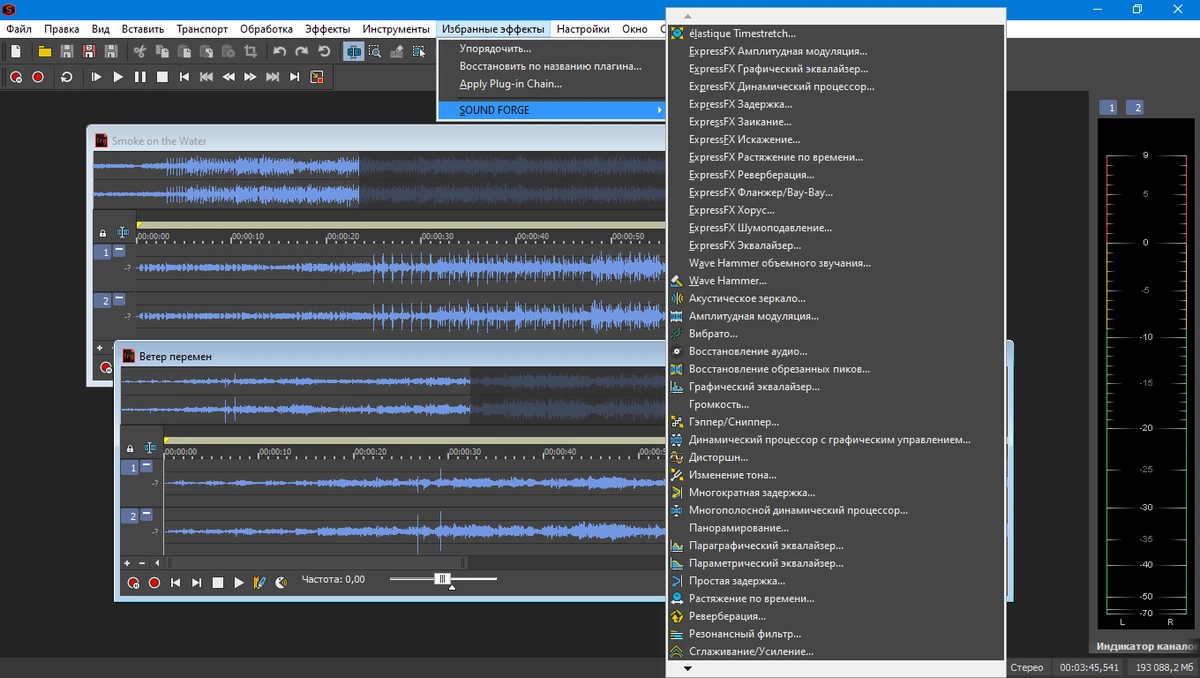Image resolution: width=1200 pixels, height=678 pixels.
Task: Toggle lock icon in Ветер перемен window
Action: (129, 449)
